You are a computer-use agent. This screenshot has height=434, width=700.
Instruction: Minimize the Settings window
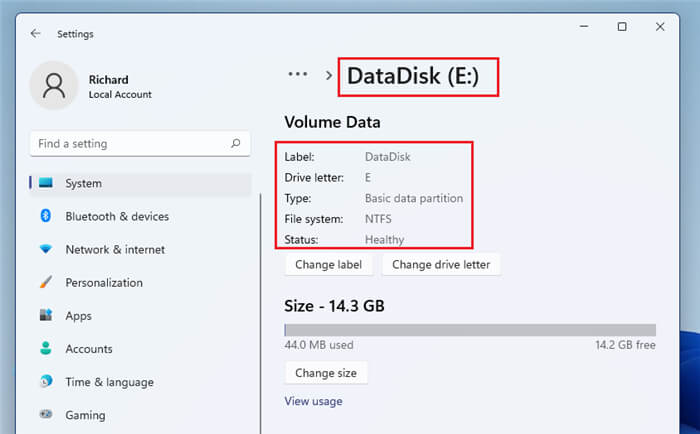tap(583, 26)
